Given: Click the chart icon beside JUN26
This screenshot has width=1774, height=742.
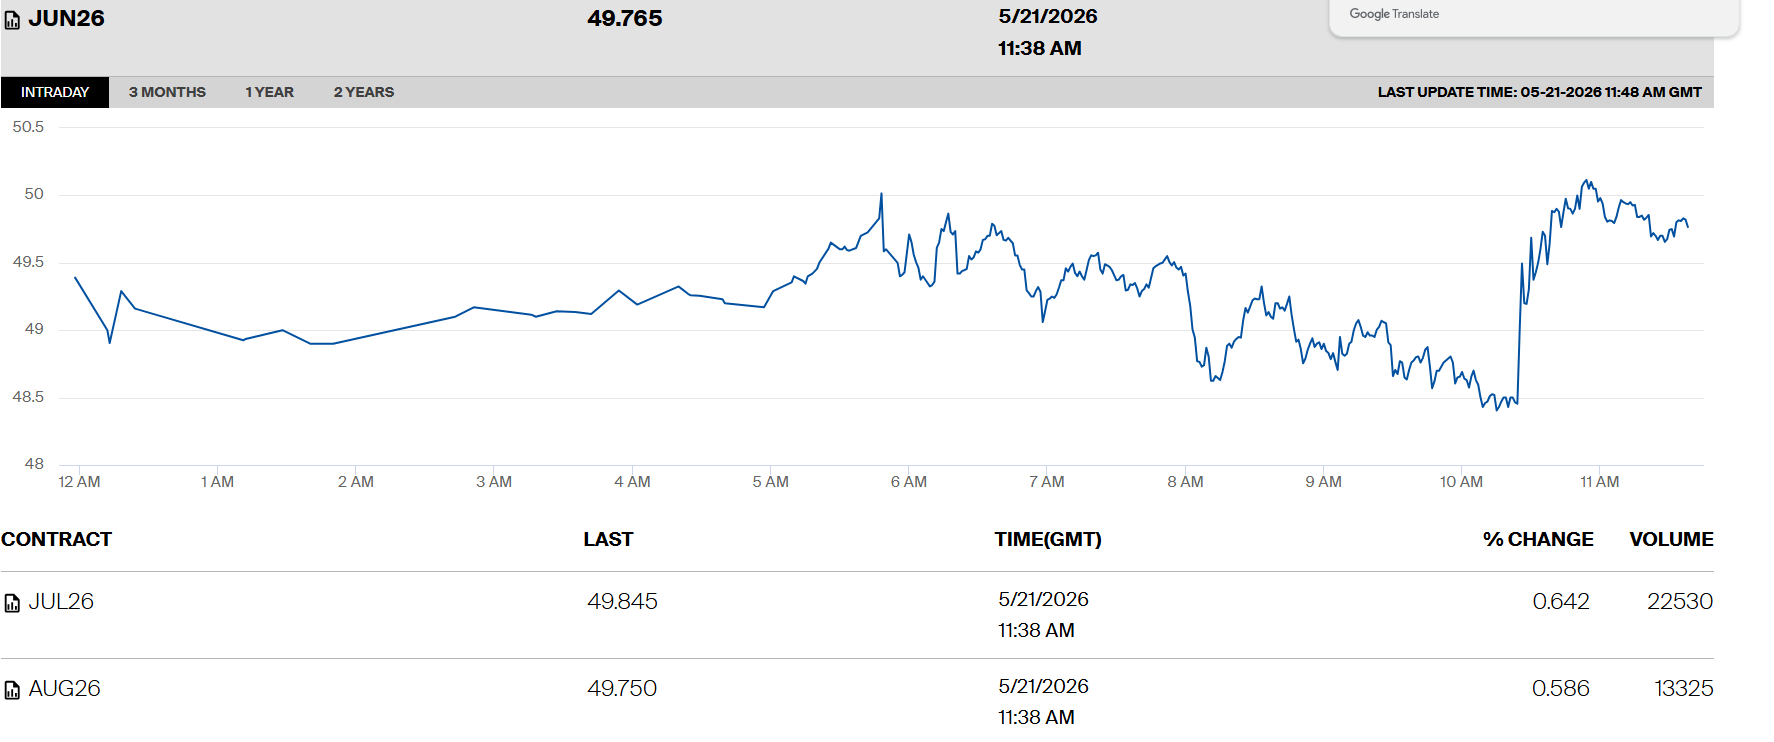Looking at the screenshot, I should pyautogui.click(x=12, y=20).
